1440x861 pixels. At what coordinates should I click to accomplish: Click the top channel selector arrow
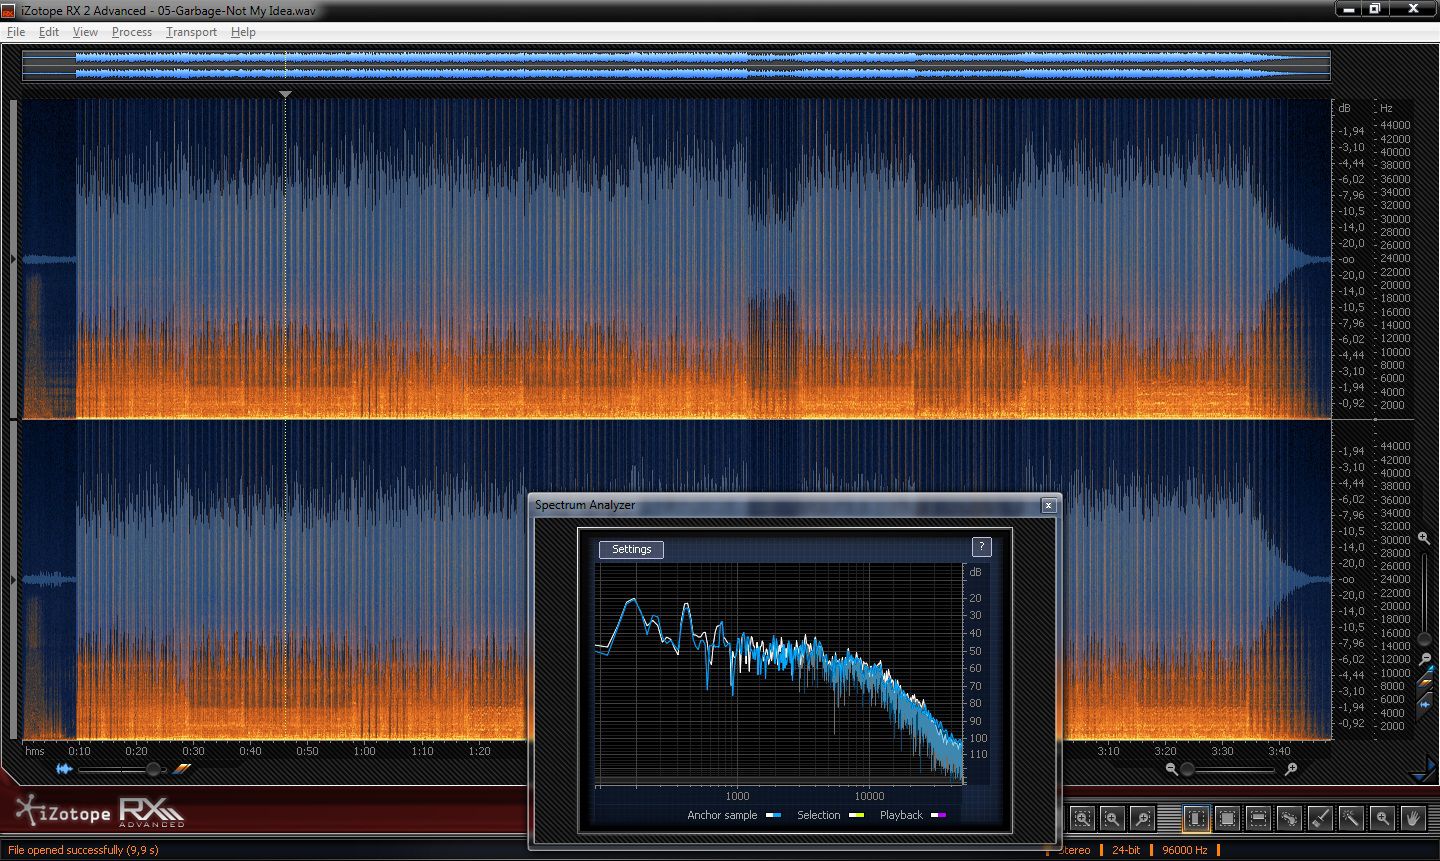(x=13, y=259)
